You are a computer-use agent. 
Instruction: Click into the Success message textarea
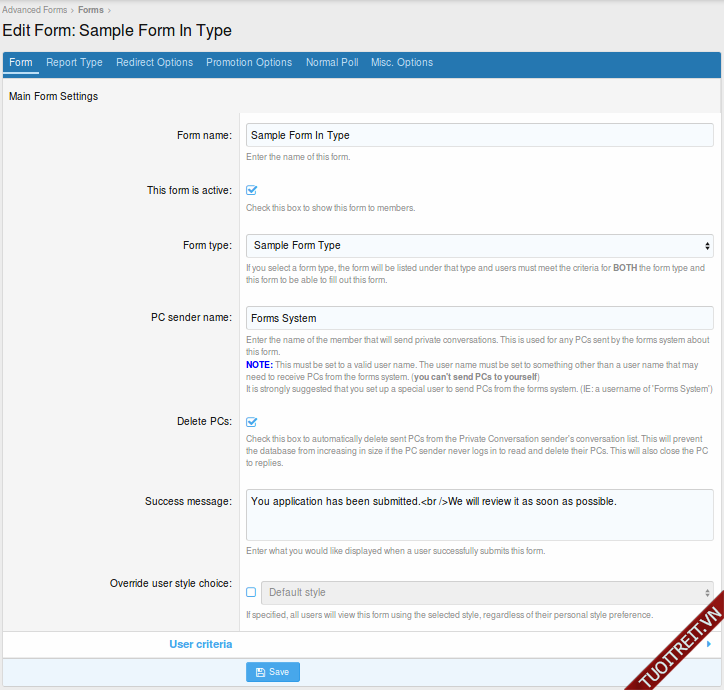tap(479, 515)
